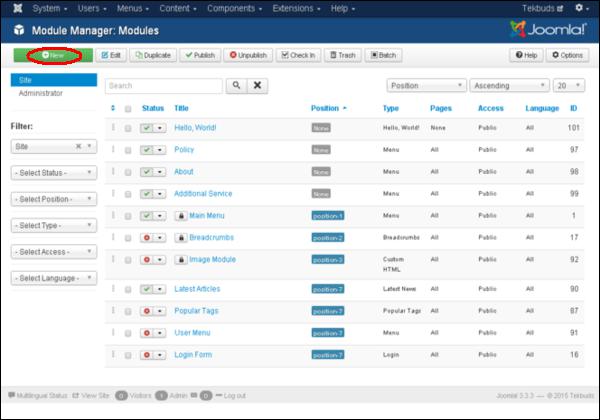The image size is (600, 420).
Task: Open the 20 items-per-page dropdown
Action: [x=569, y=85]
